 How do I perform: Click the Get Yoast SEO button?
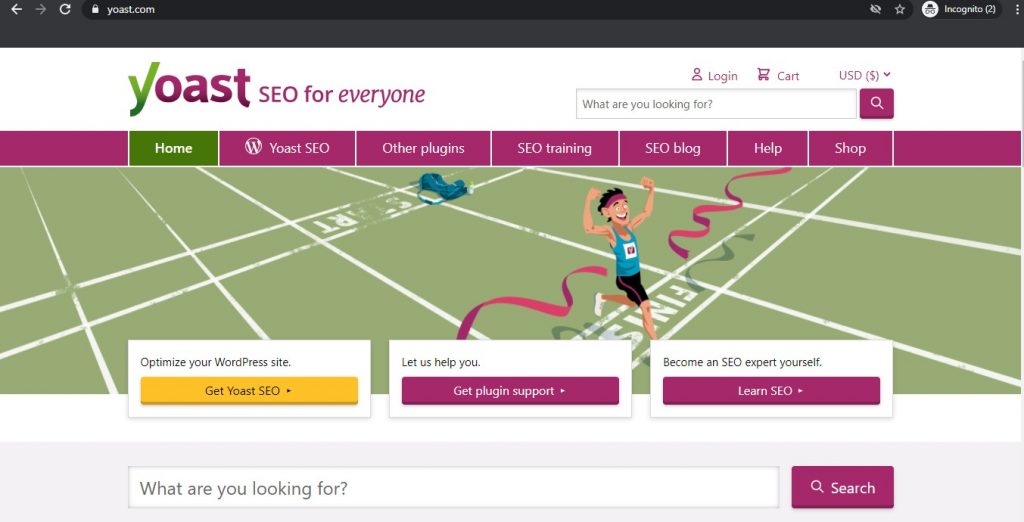point(249,391)
